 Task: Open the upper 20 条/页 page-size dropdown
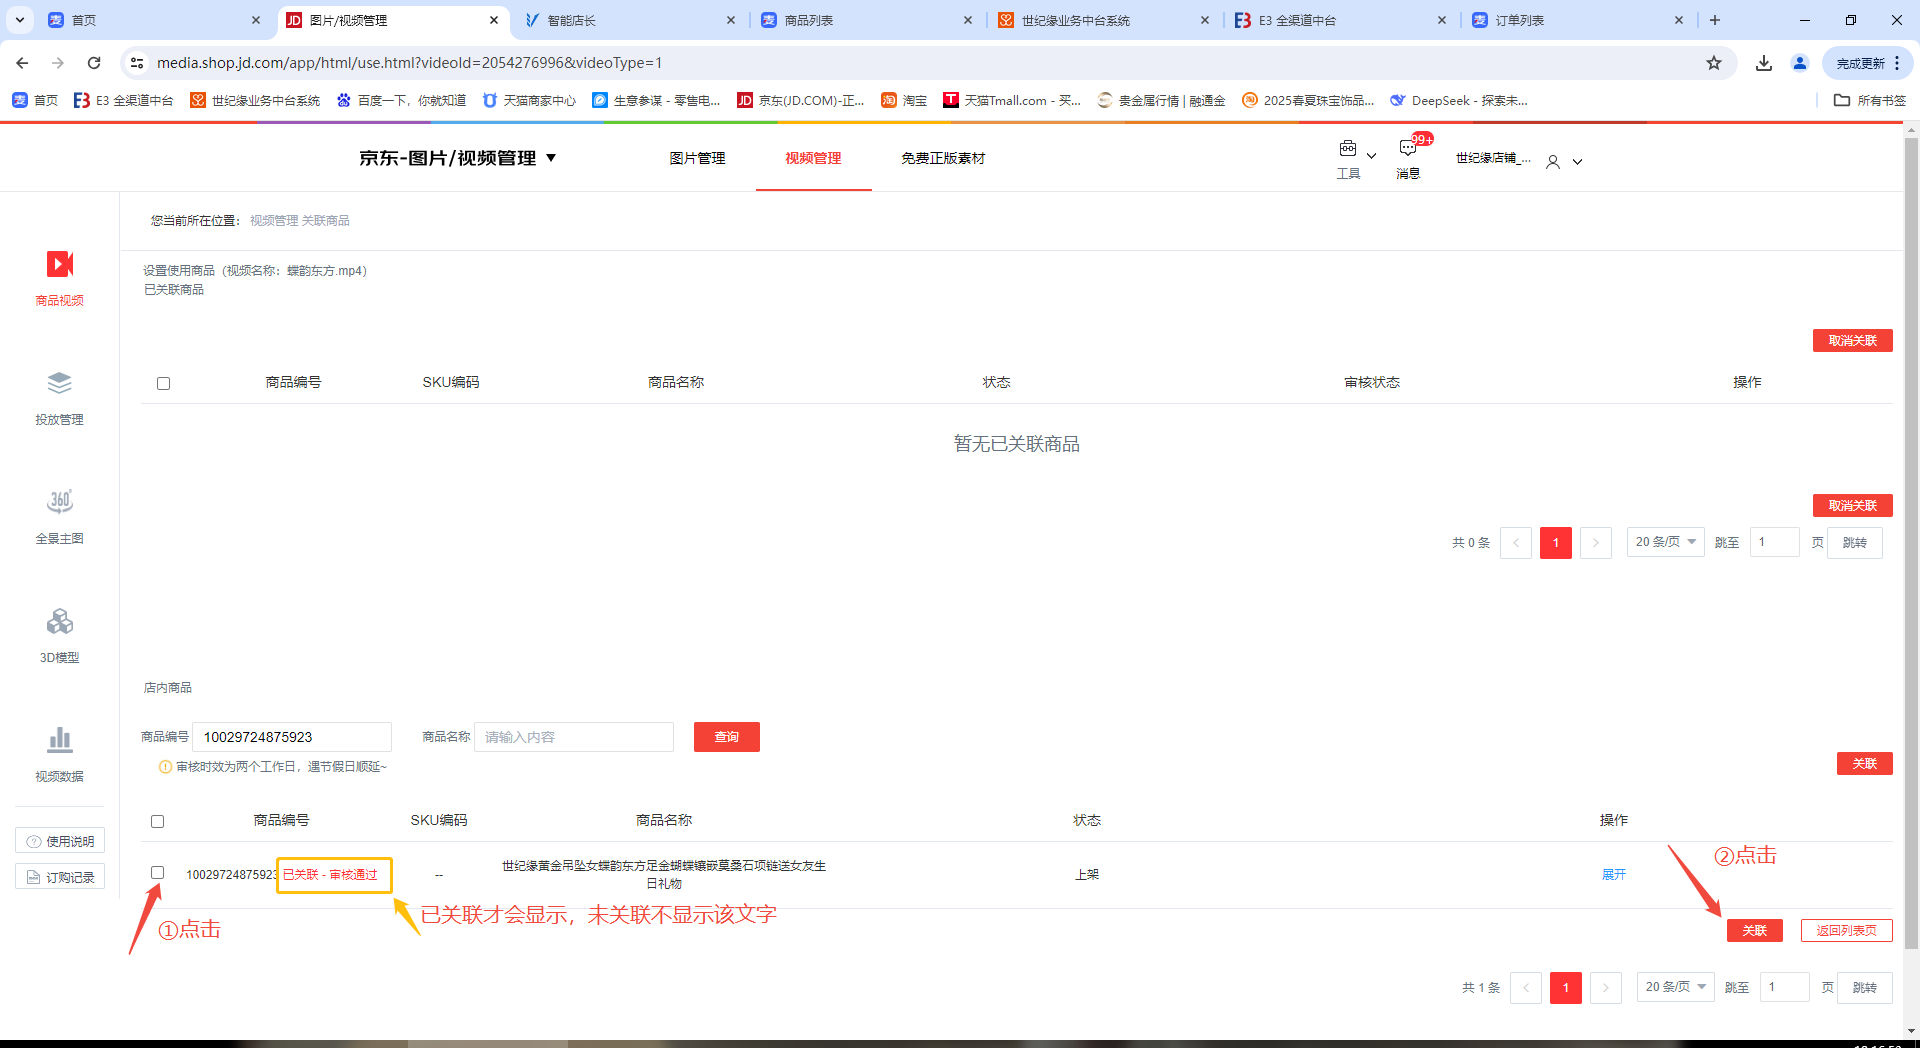coord(1665,542)
